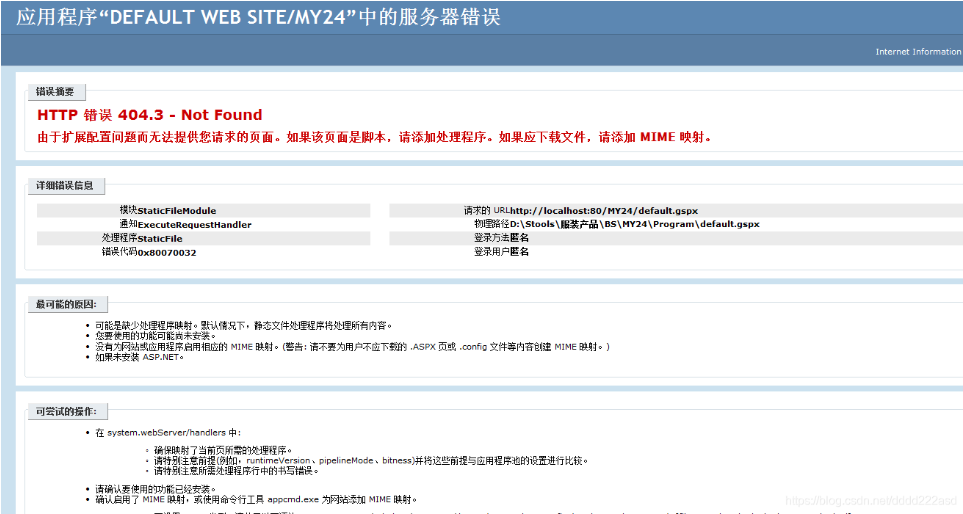
Task: Click the sub-bullet '请特别注意所需处理程序行中的书写错误'
Action: [236, 471]
